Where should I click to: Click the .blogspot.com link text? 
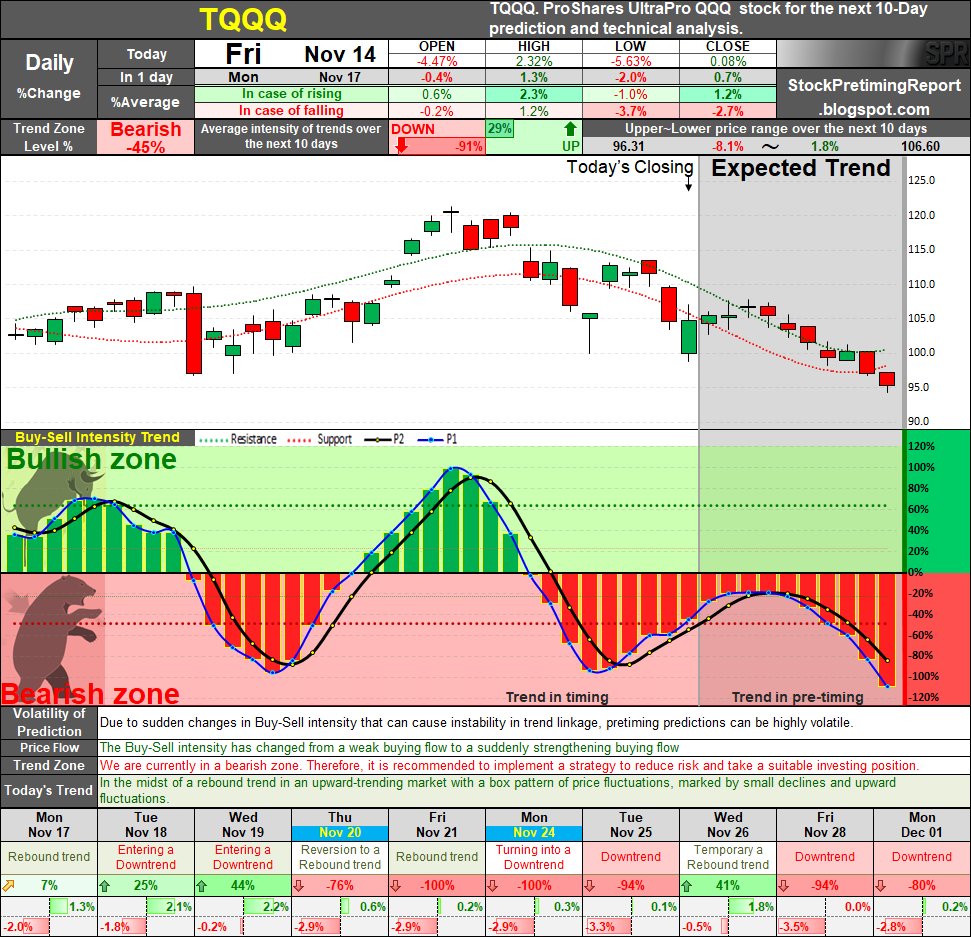click(874, 110)
